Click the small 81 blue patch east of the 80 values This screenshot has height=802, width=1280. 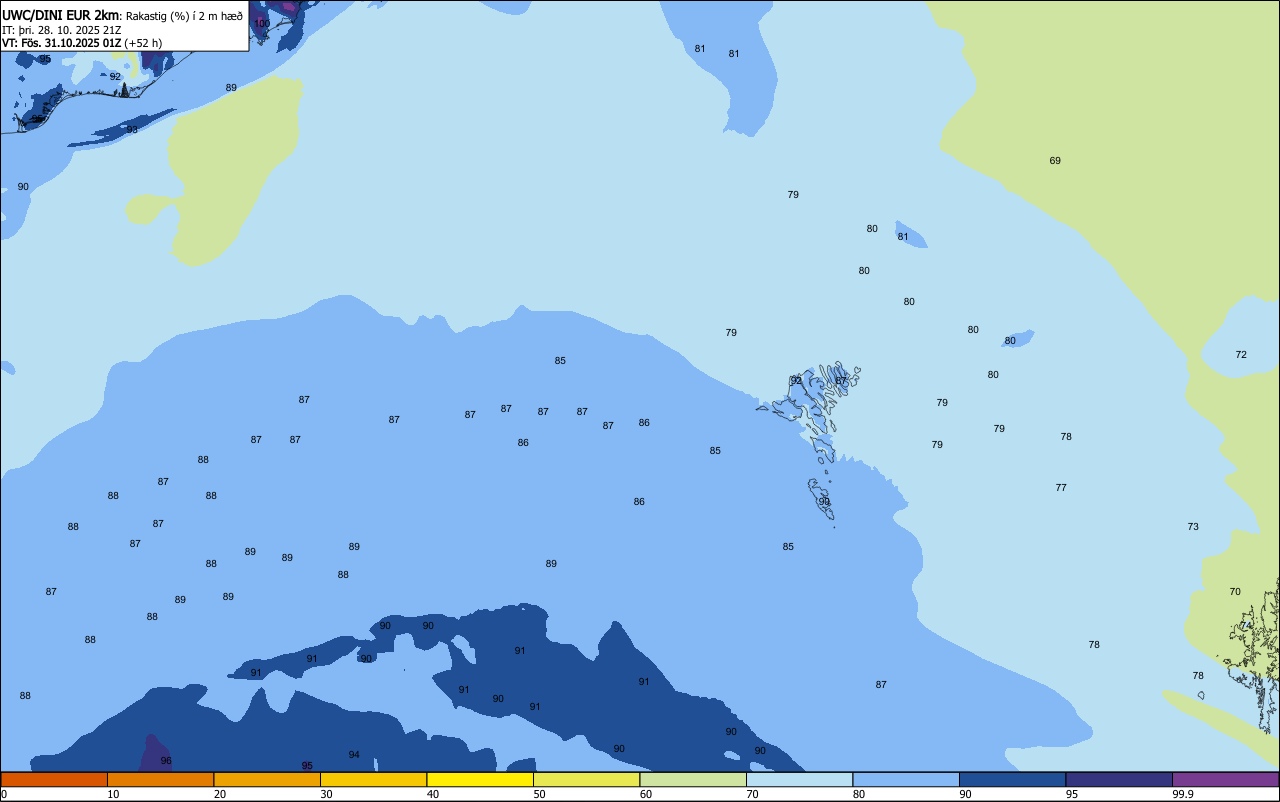pos(911,236)
